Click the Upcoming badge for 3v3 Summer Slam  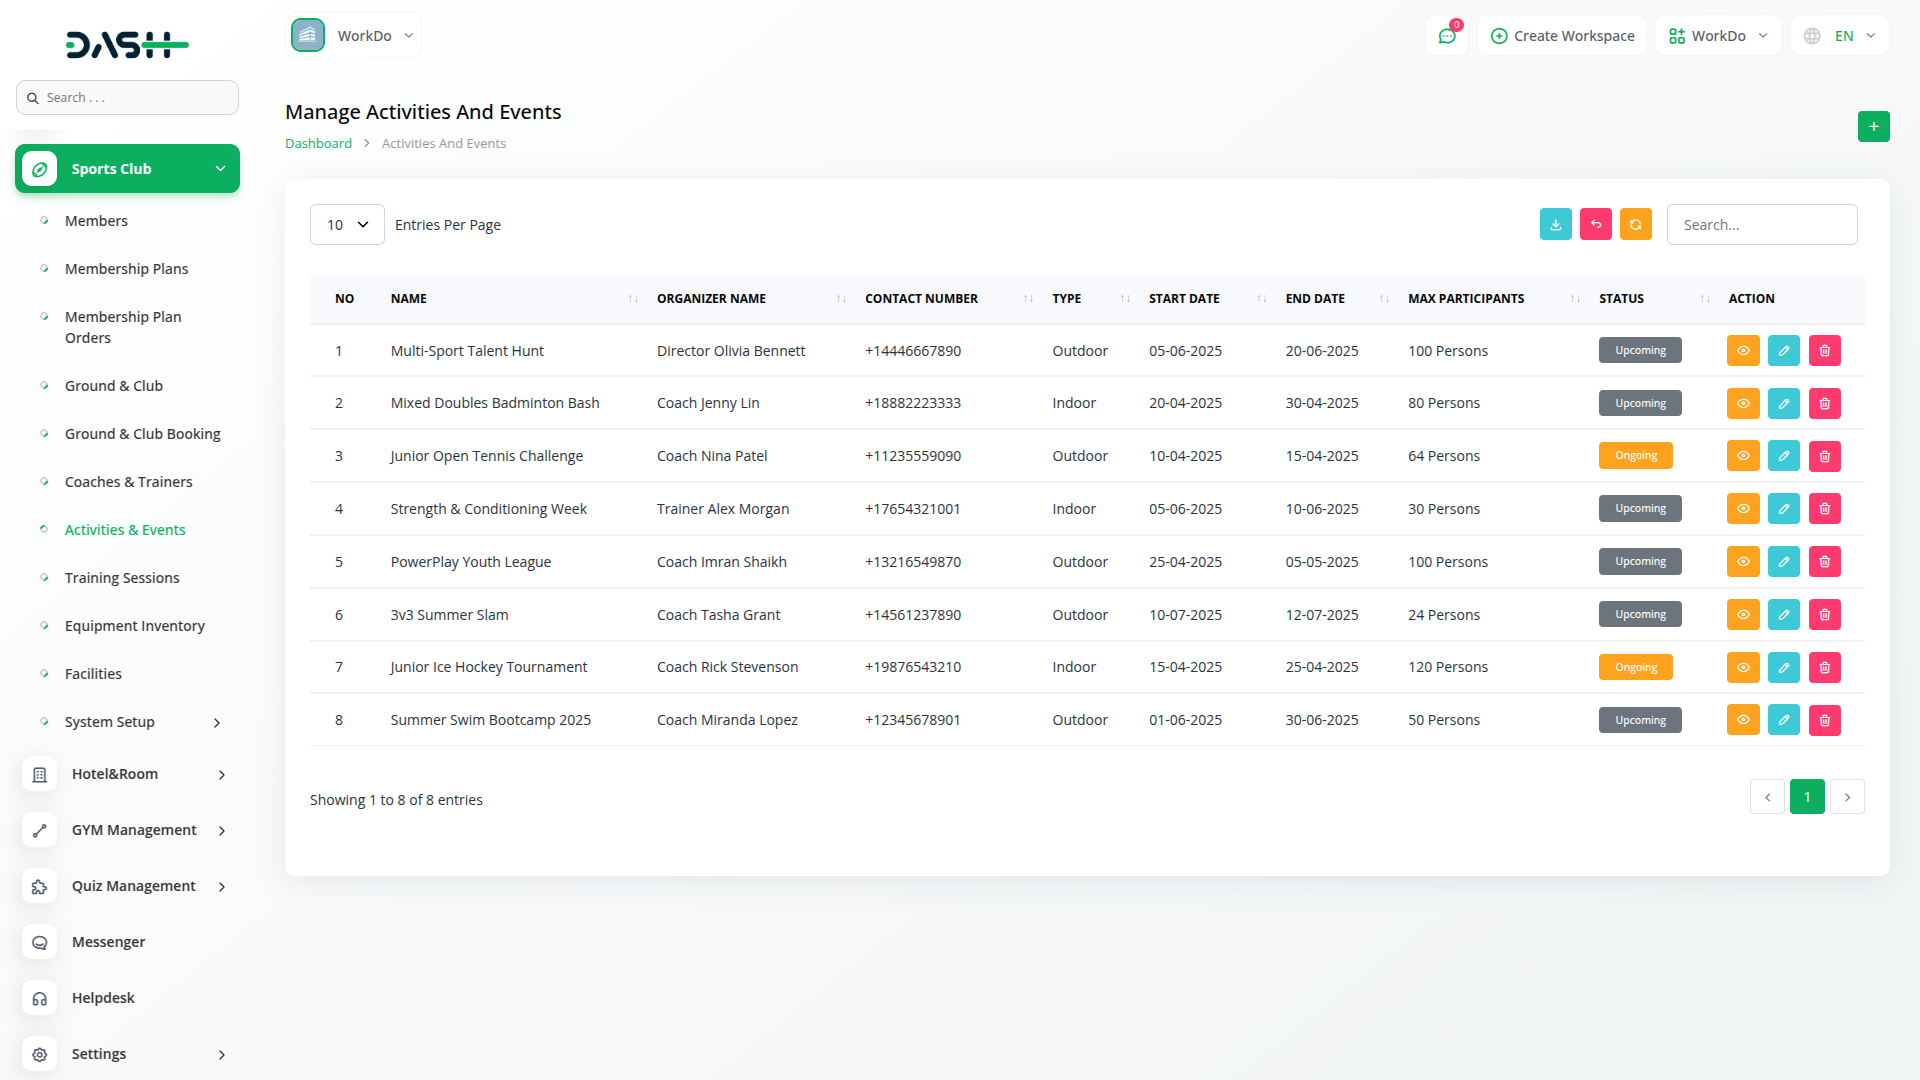pos(1640,615)
